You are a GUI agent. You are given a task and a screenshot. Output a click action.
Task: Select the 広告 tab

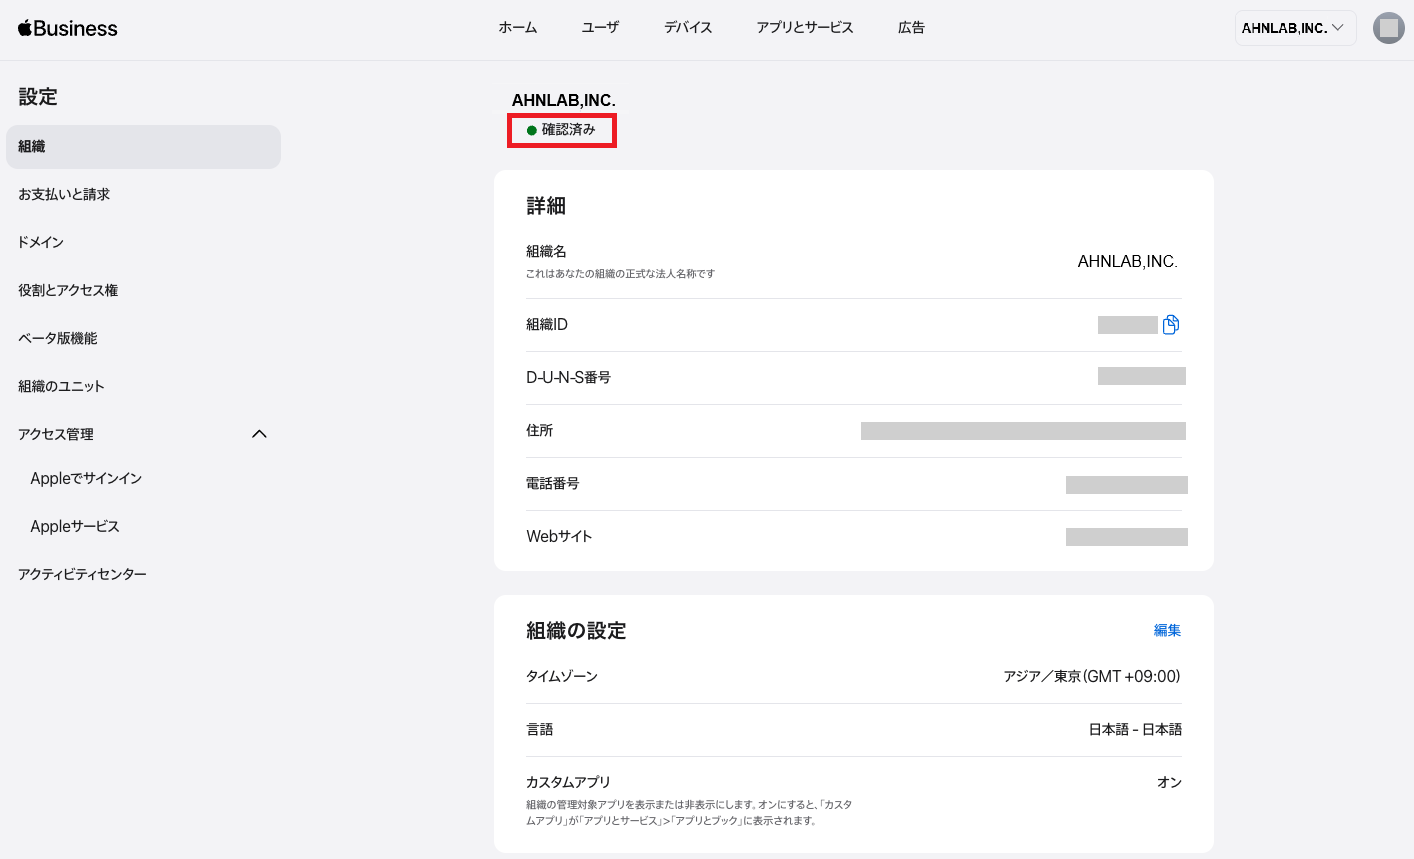coord(911,28)
